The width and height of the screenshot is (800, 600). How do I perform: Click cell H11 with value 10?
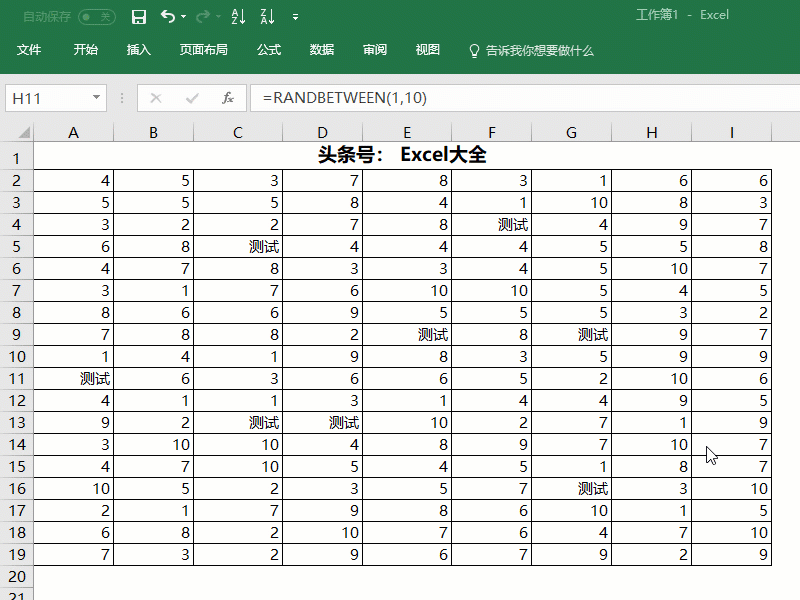pyautogui.click(x=652, y=379)
